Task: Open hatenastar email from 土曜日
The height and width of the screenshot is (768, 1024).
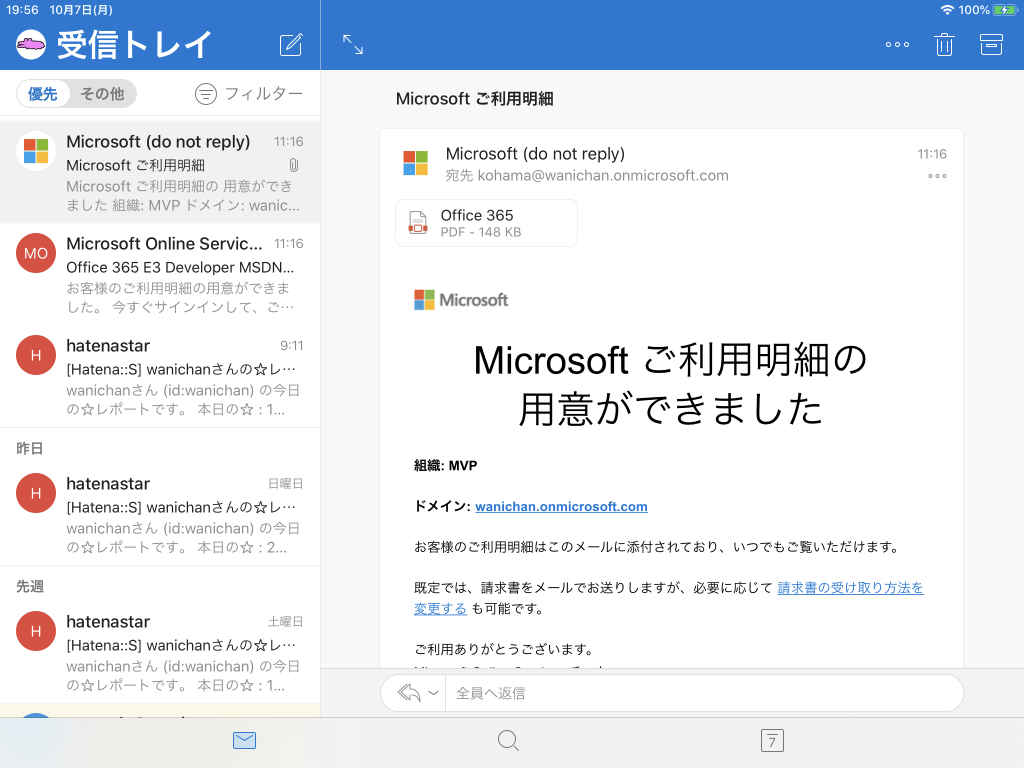Action: [160, 652]
